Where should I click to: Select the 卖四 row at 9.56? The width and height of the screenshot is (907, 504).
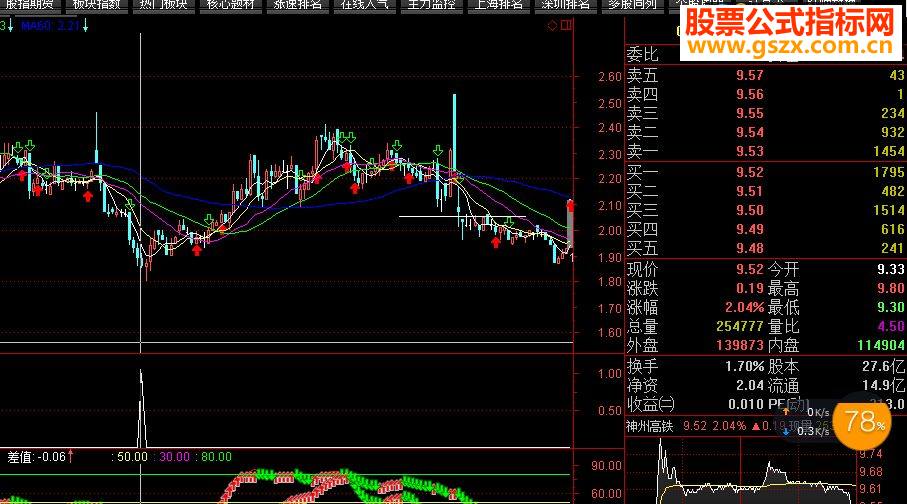click(x=765, y=94)
